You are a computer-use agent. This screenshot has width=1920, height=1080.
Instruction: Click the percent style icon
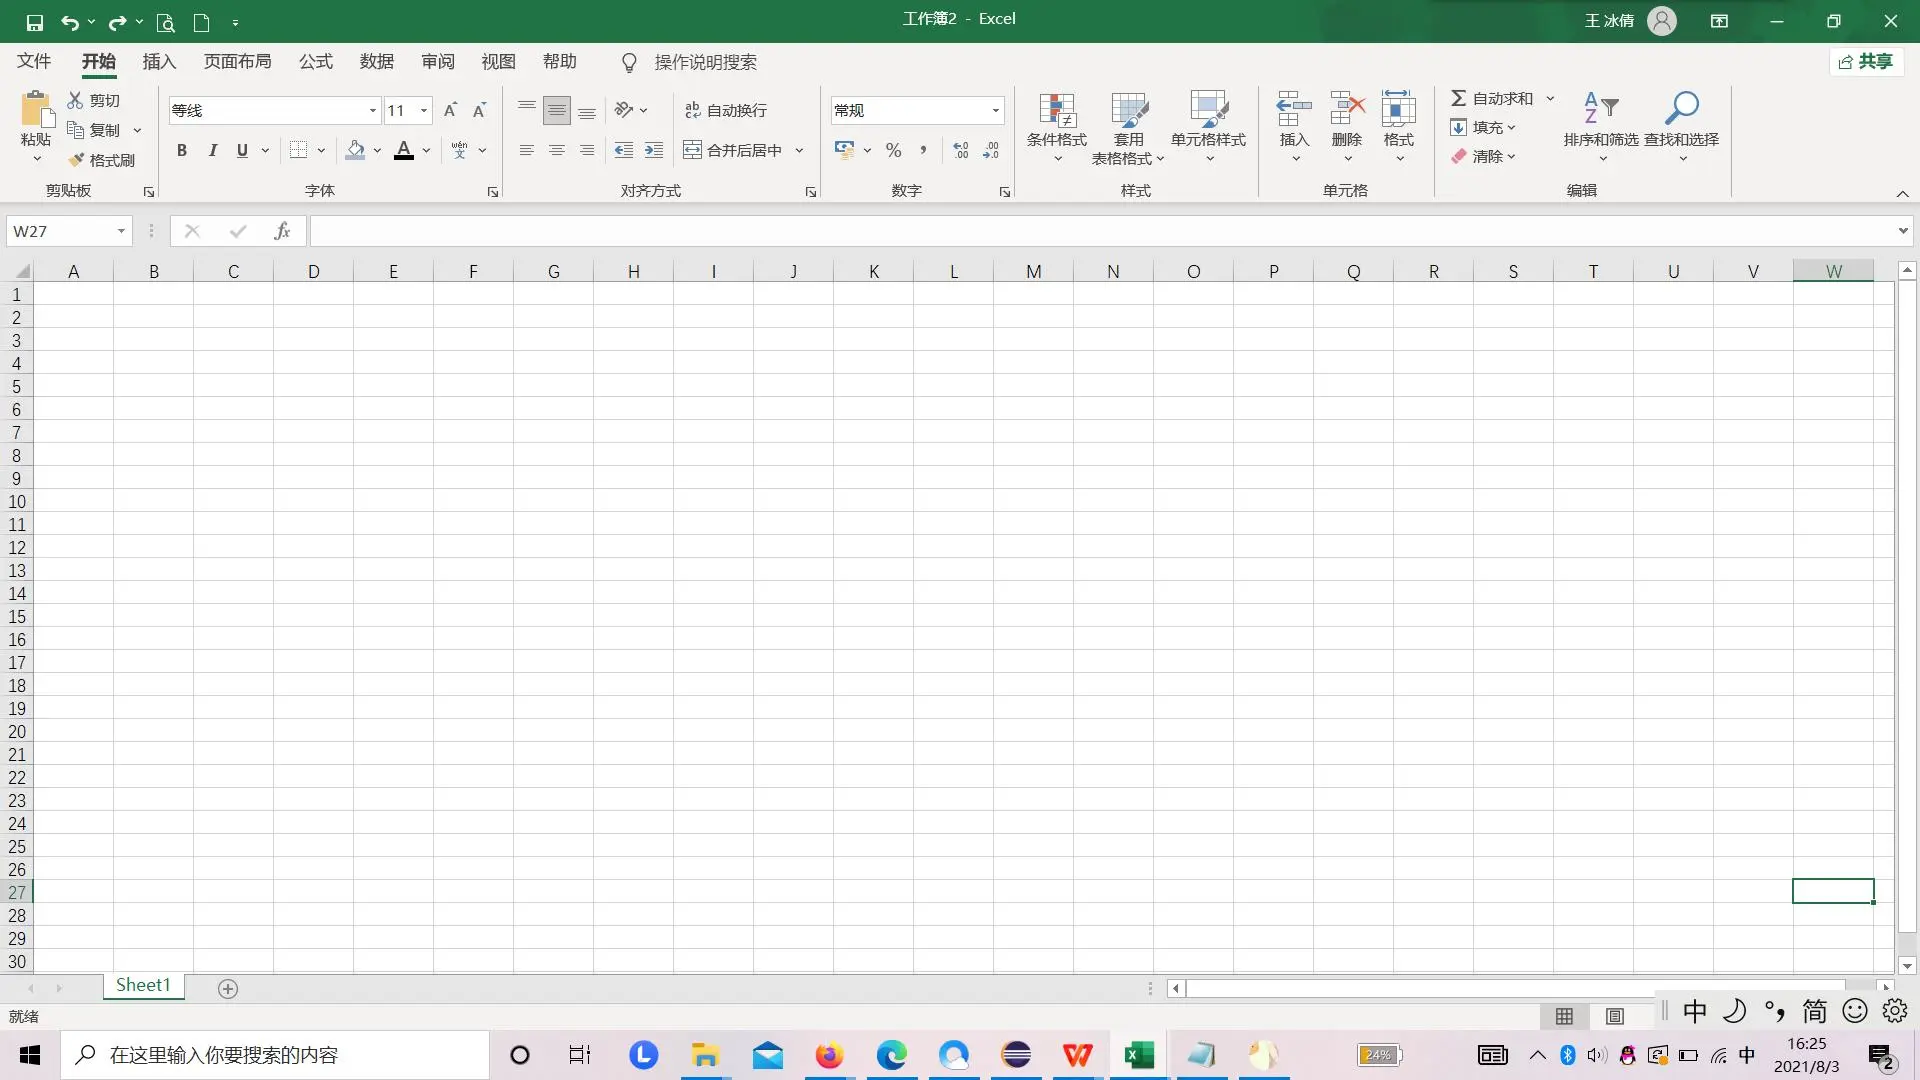click(x=893, y=150)
